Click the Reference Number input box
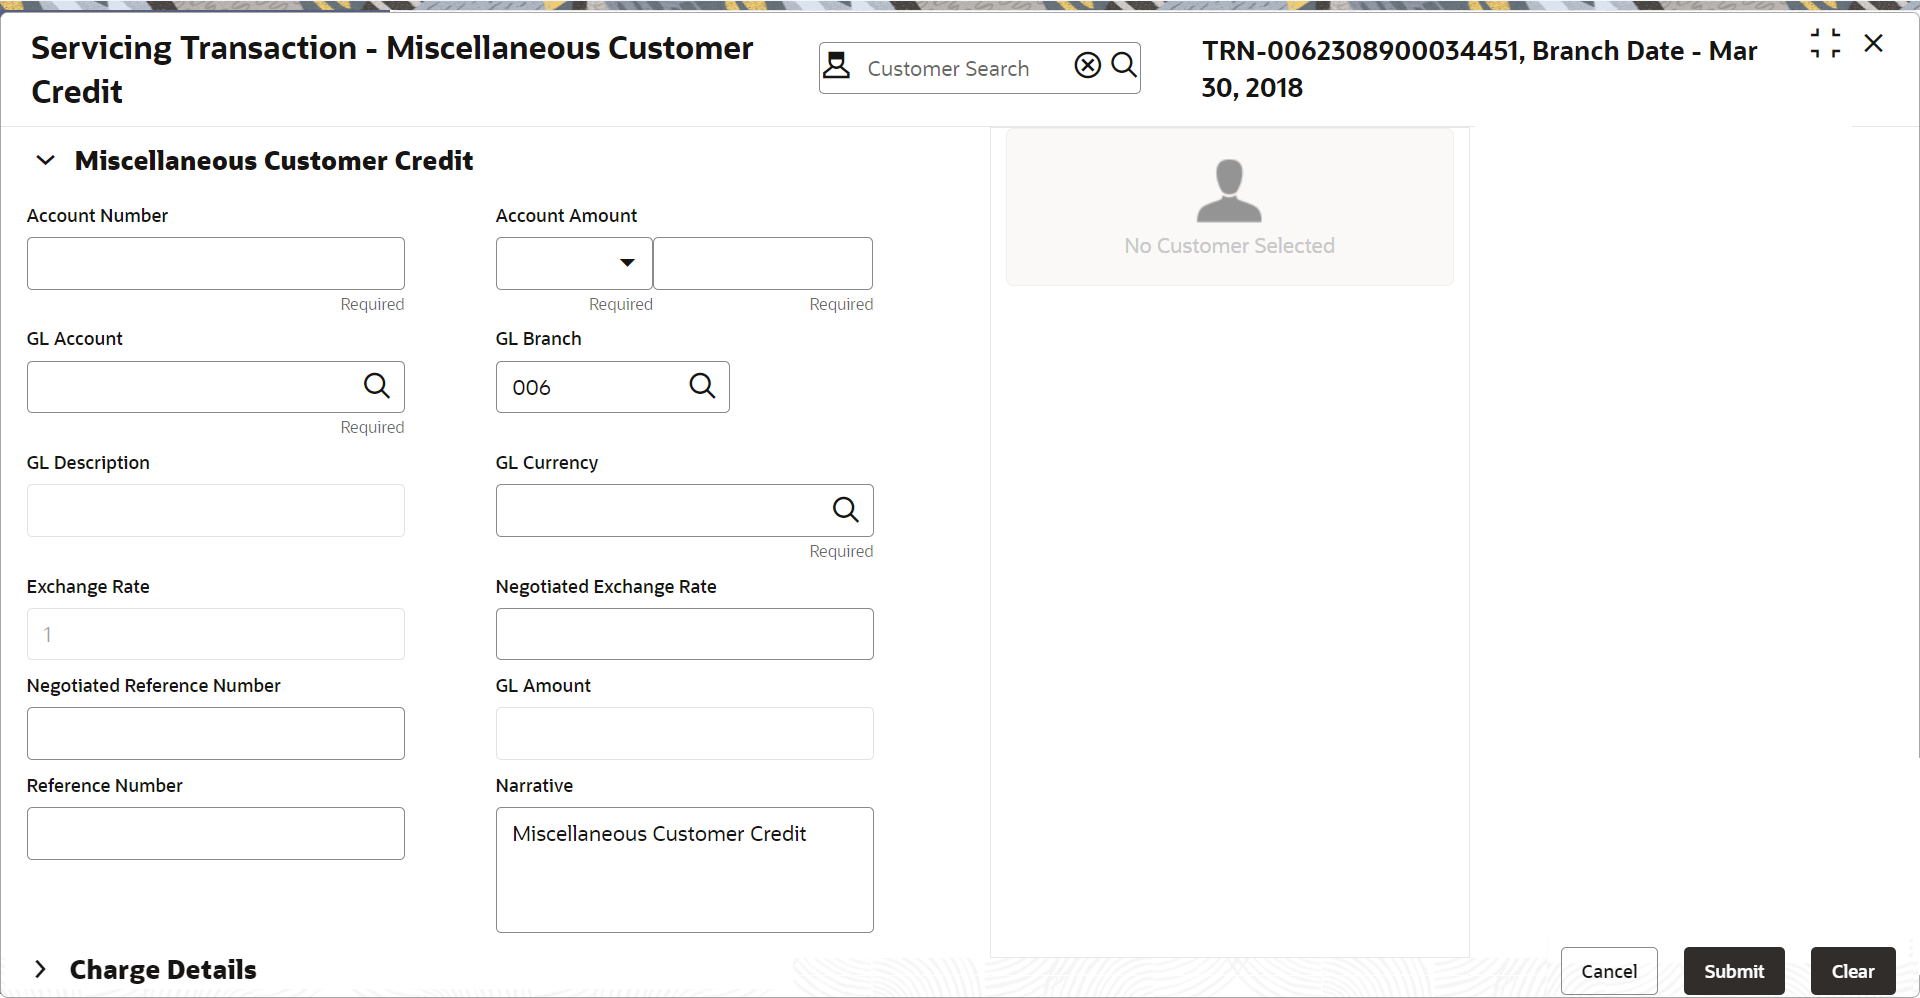The image size is (1920, 998). (x=215, y=833)
